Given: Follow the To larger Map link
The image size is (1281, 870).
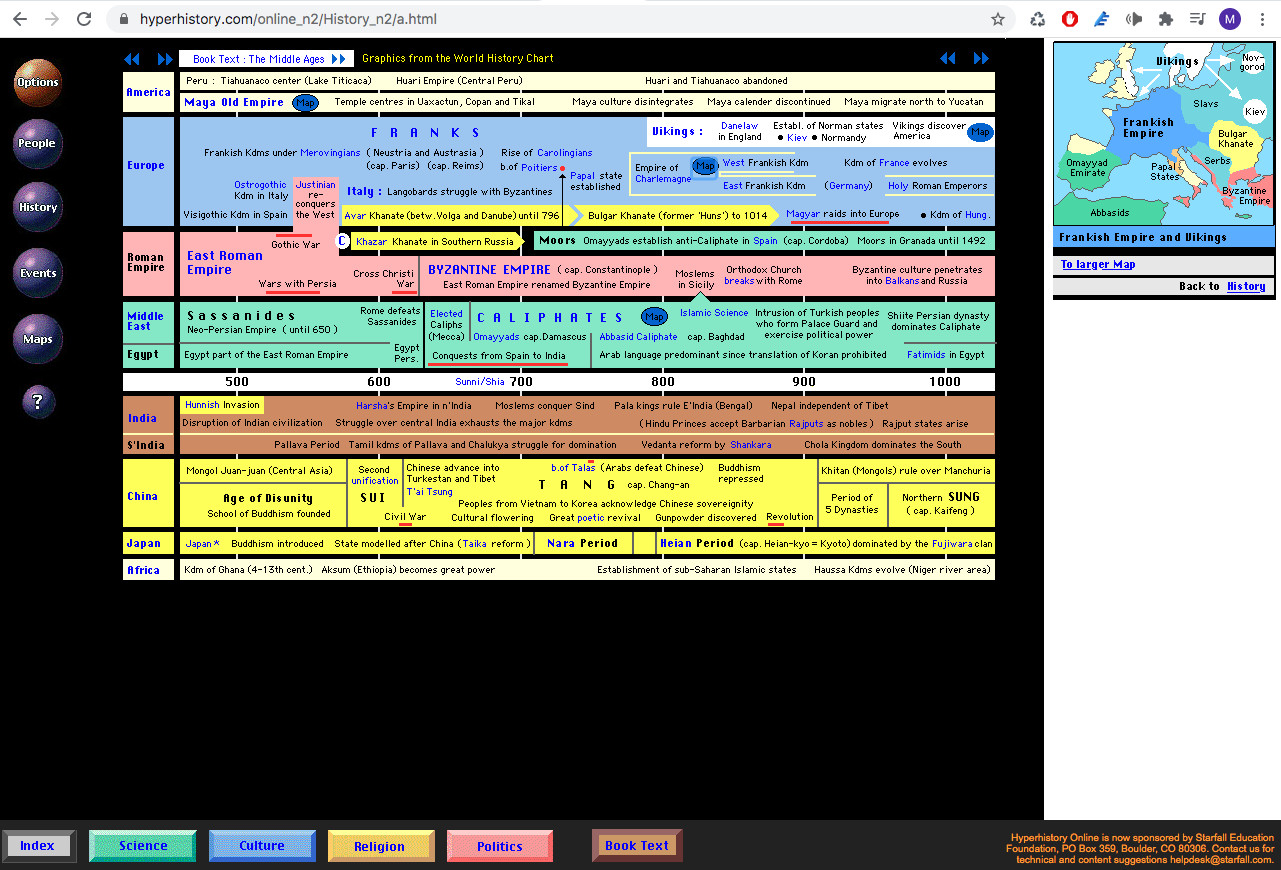Looking at the screenshot, I should click(x=1097, y=264).
